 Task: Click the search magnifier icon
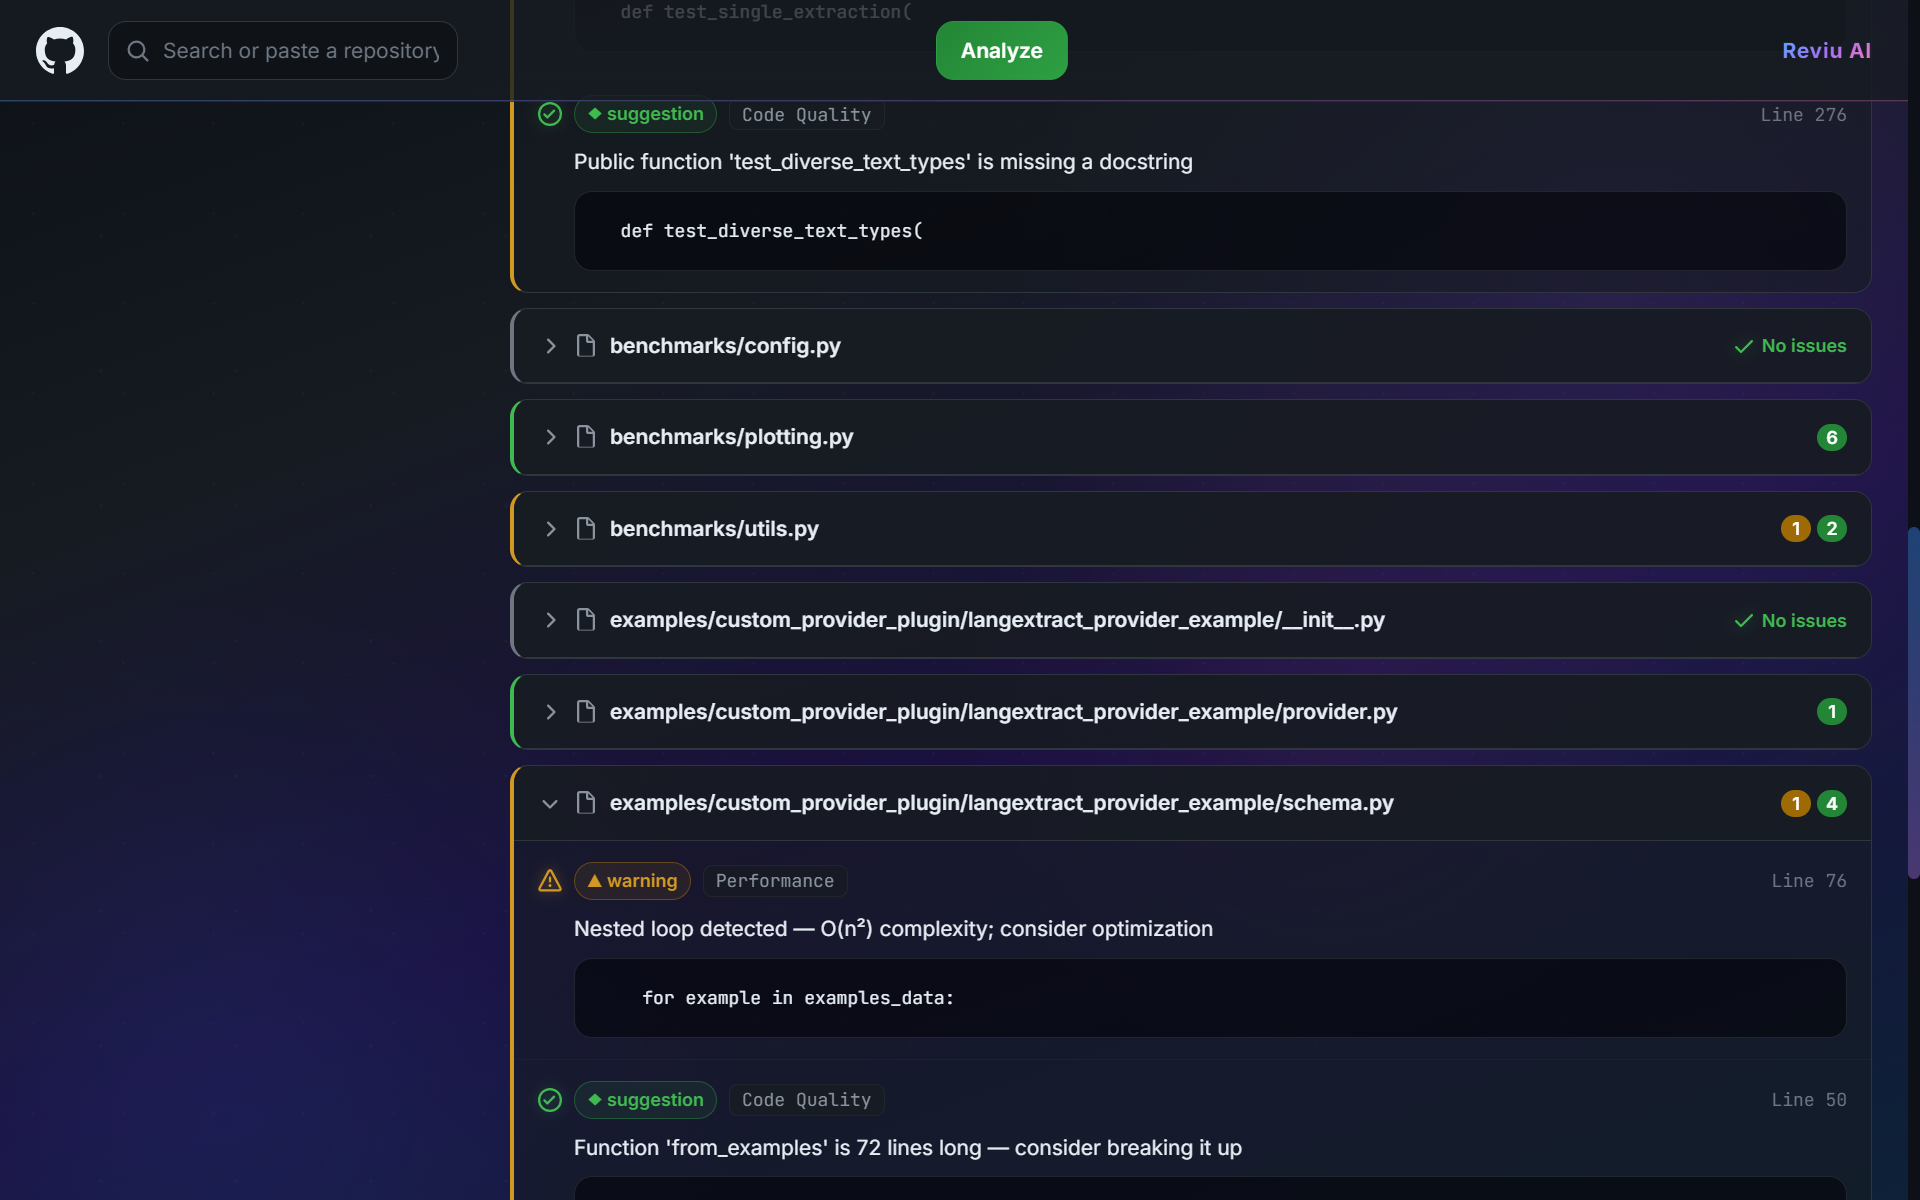pyautogui.click(x=138, y=51)
